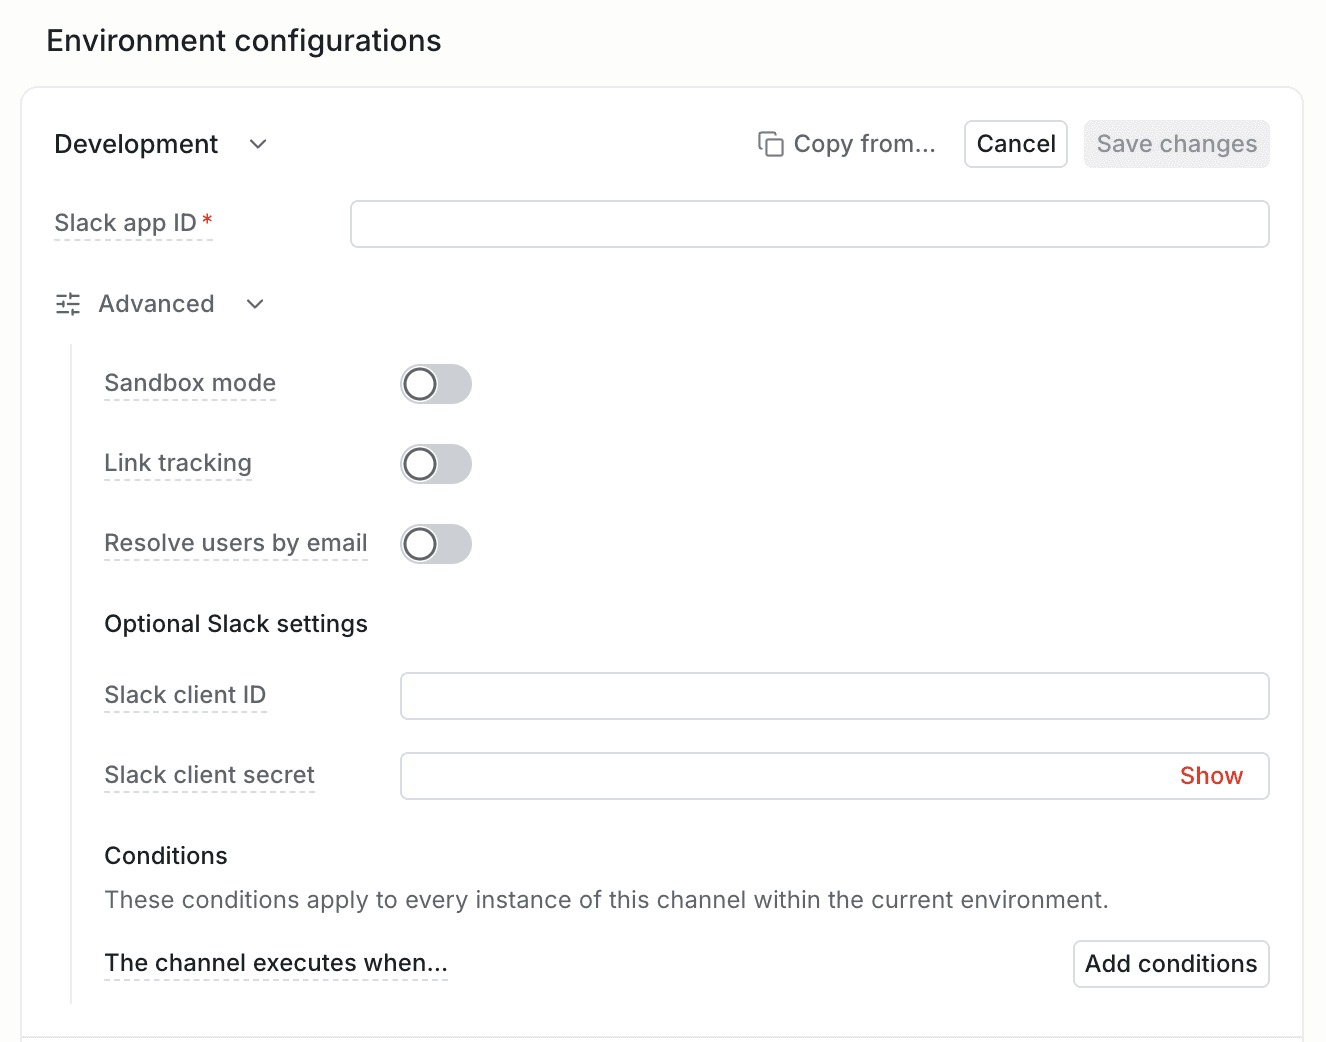
Task: Turn on Resolve users by email
Action: pyautogui.click(x=436, y=544)
